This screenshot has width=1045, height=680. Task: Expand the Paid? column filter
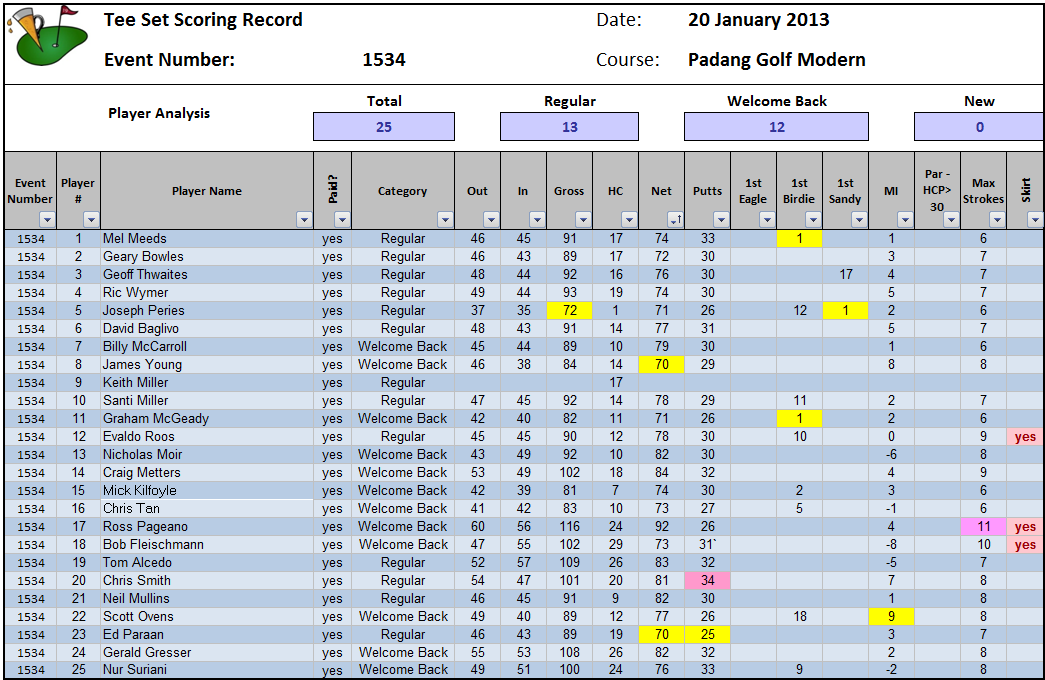(341, 219)
